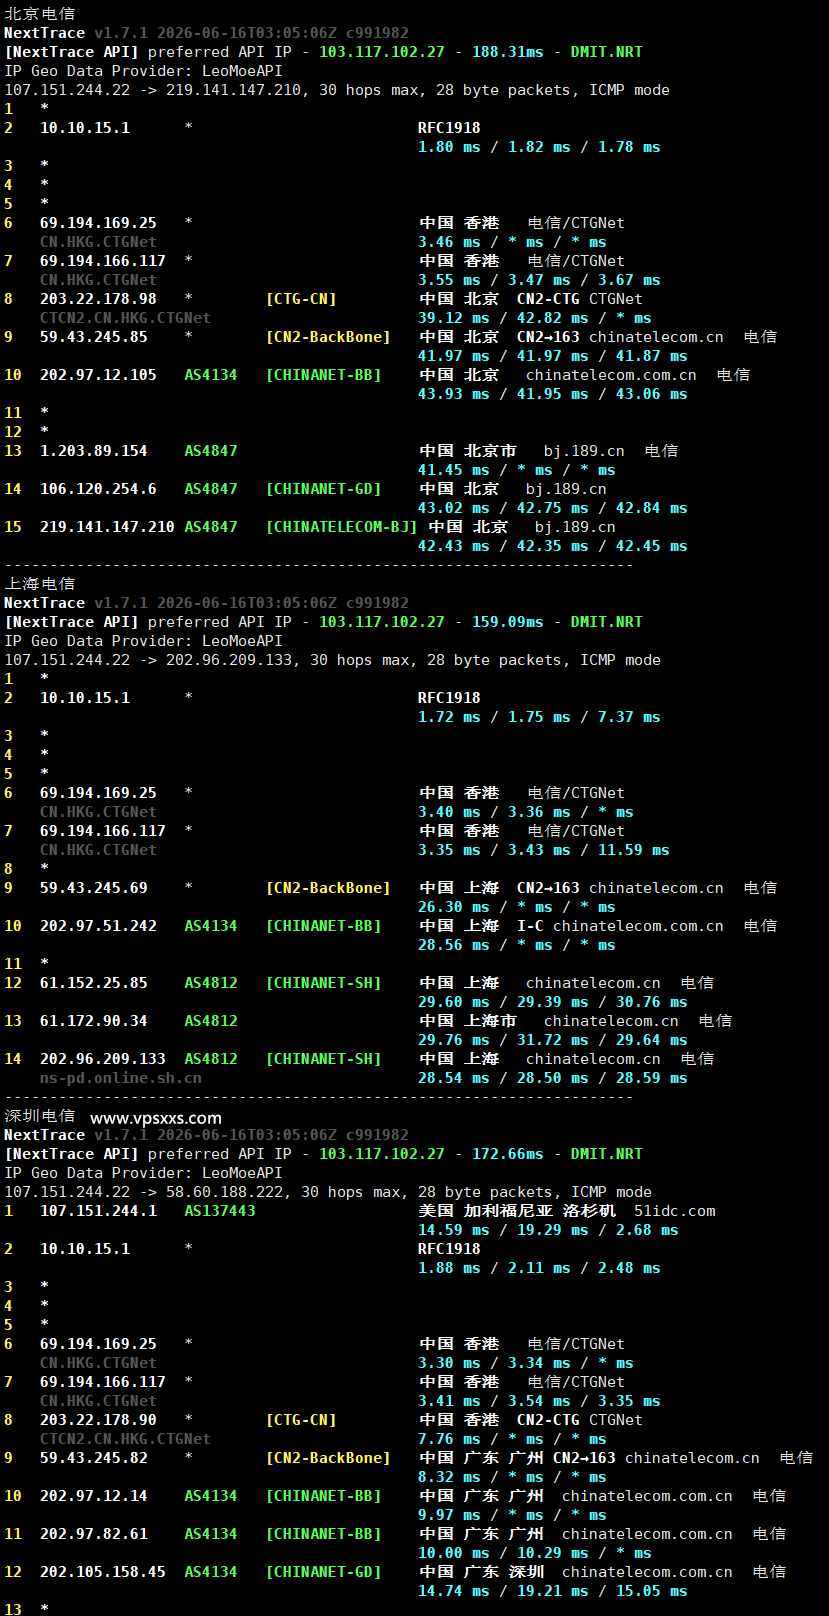Select hop IP 1.203.89.154
This screenshot has width=829, height=1616.
click(x=94, y=451)
